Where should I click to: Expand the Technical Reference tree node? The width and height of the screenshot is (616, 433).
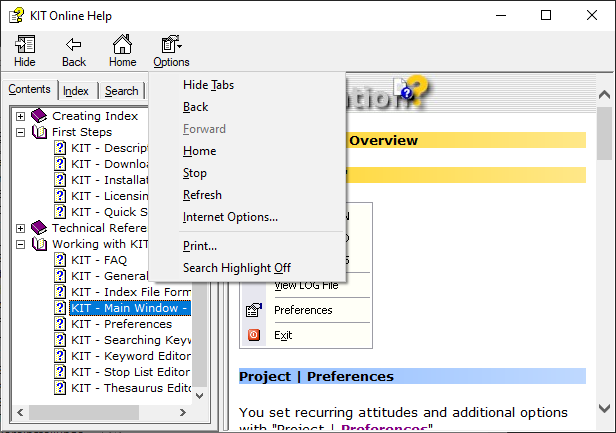pos(21,228)
